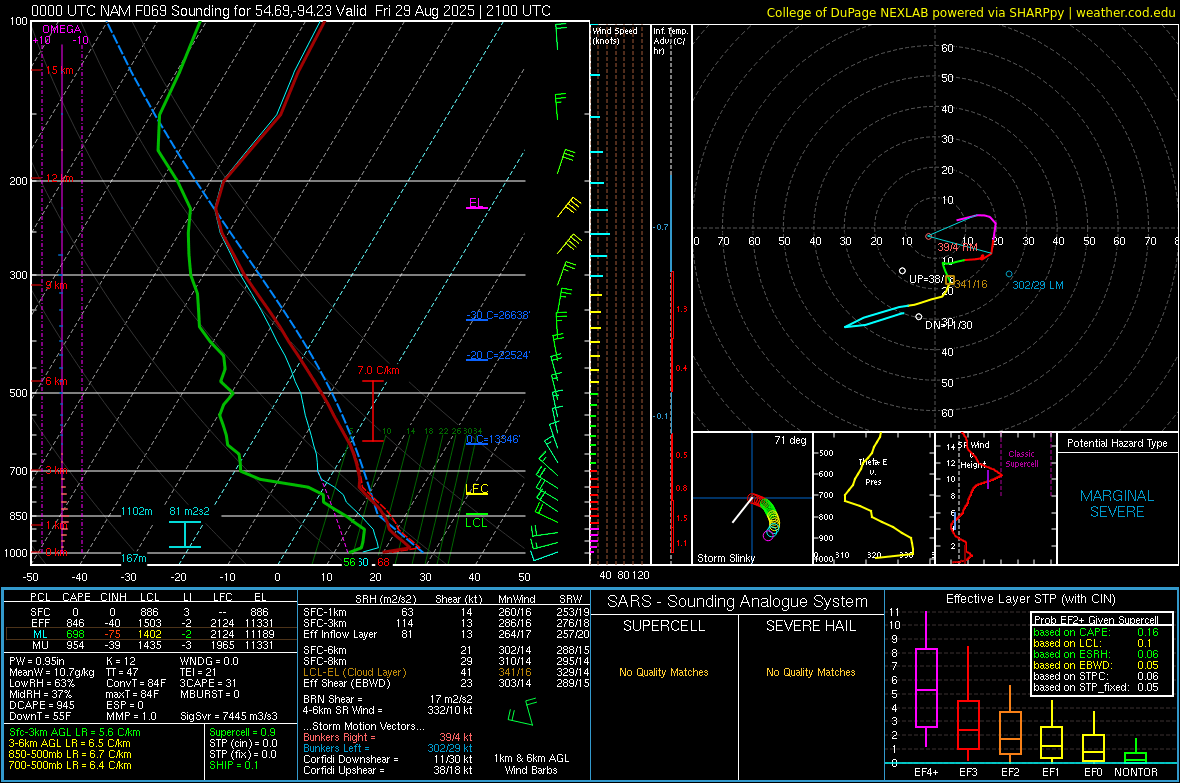Click the magenta EL level label
The image size is (1180, 783).
click(x=476, y=203)
